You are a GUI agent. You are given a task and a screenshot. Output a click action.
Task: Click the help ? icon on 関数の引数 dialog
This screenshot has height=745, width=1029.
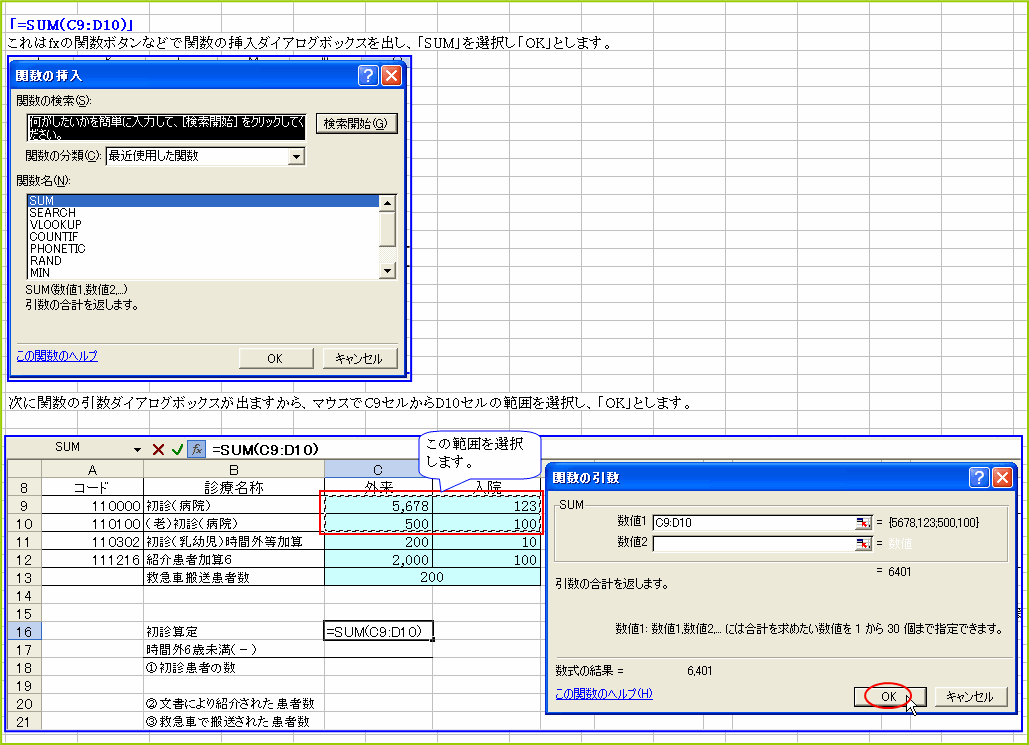coord(981,477)
